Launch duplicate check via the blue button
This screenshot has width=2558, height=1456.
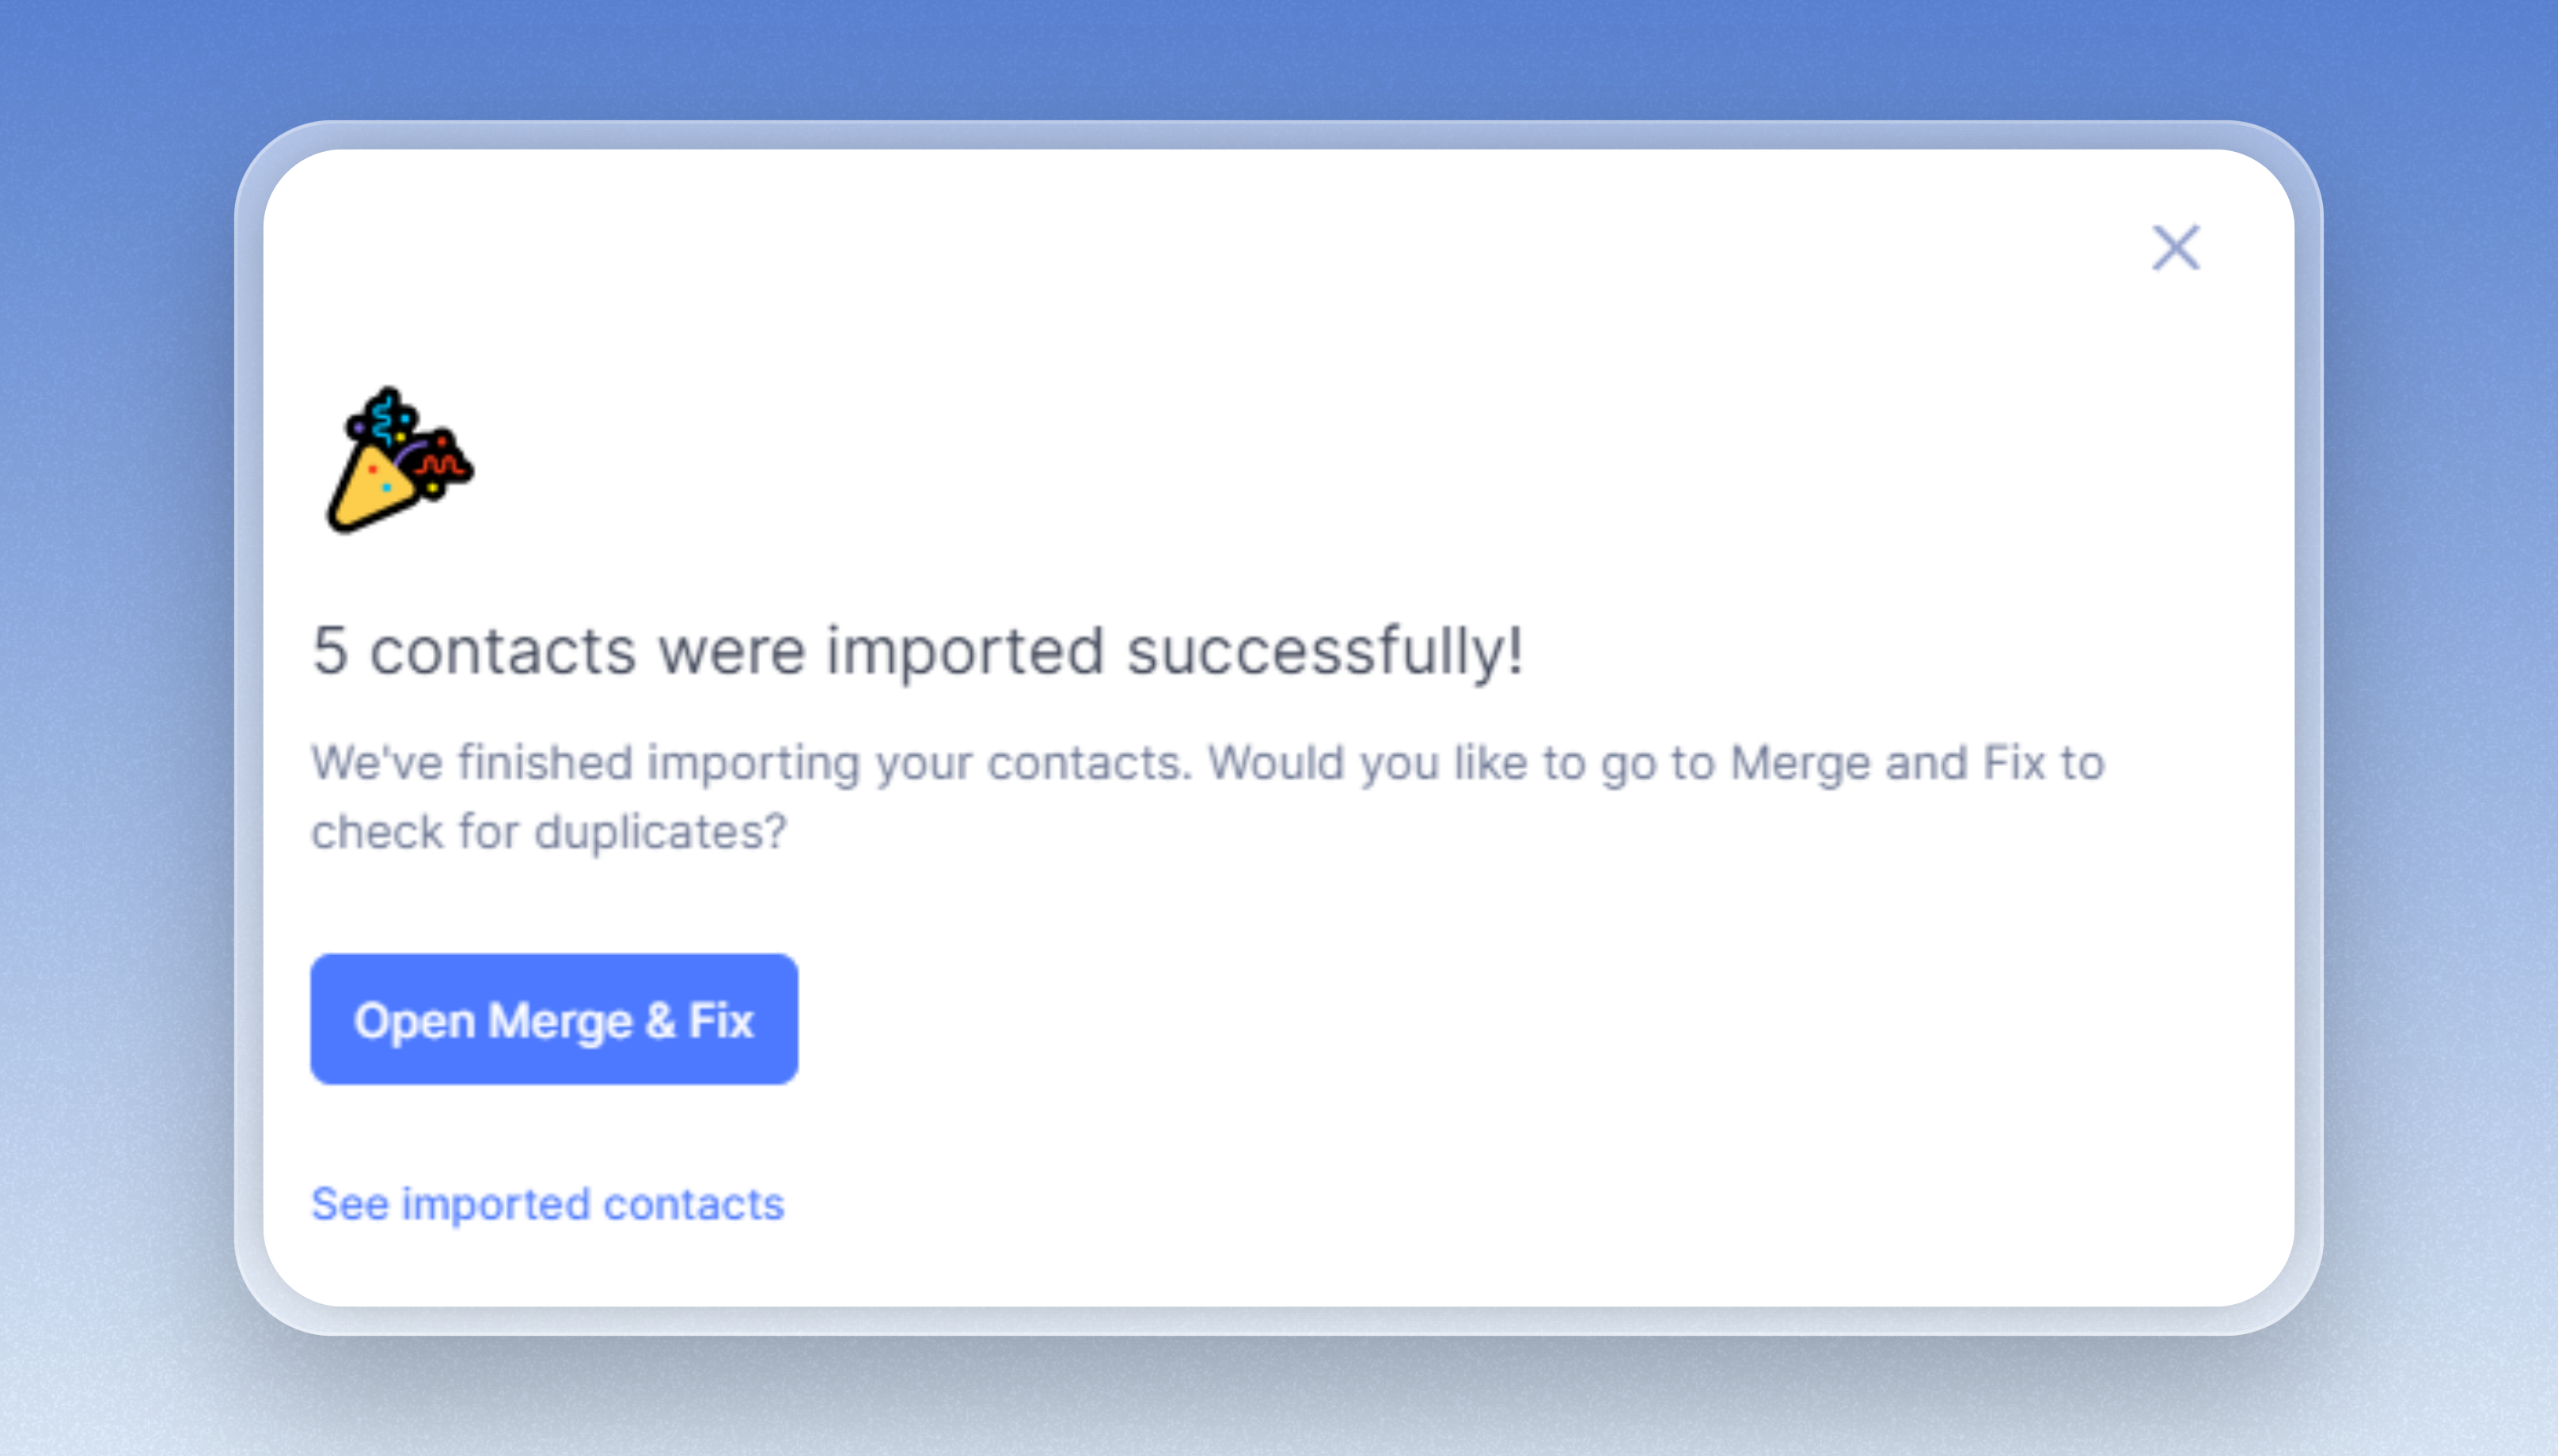554,1019
